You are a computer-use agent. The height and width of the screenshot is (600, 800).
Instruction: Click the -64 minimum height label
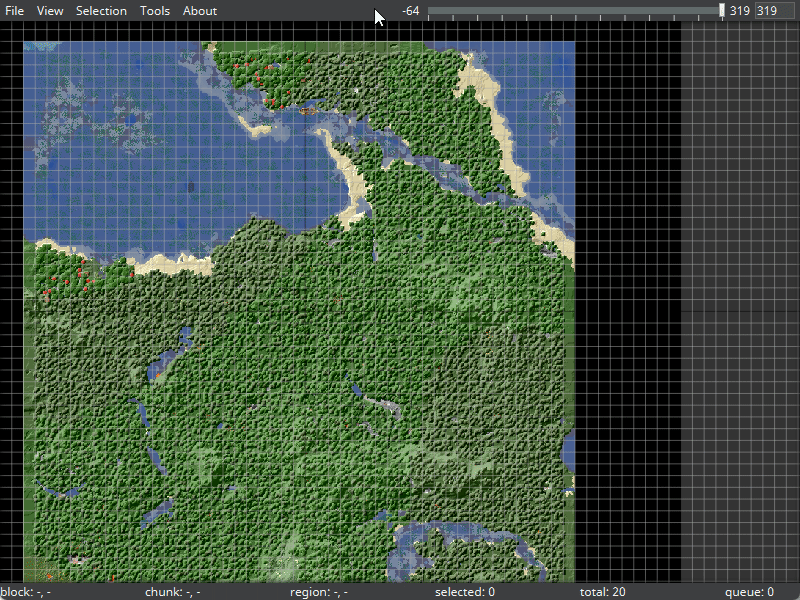pos(410,11)
